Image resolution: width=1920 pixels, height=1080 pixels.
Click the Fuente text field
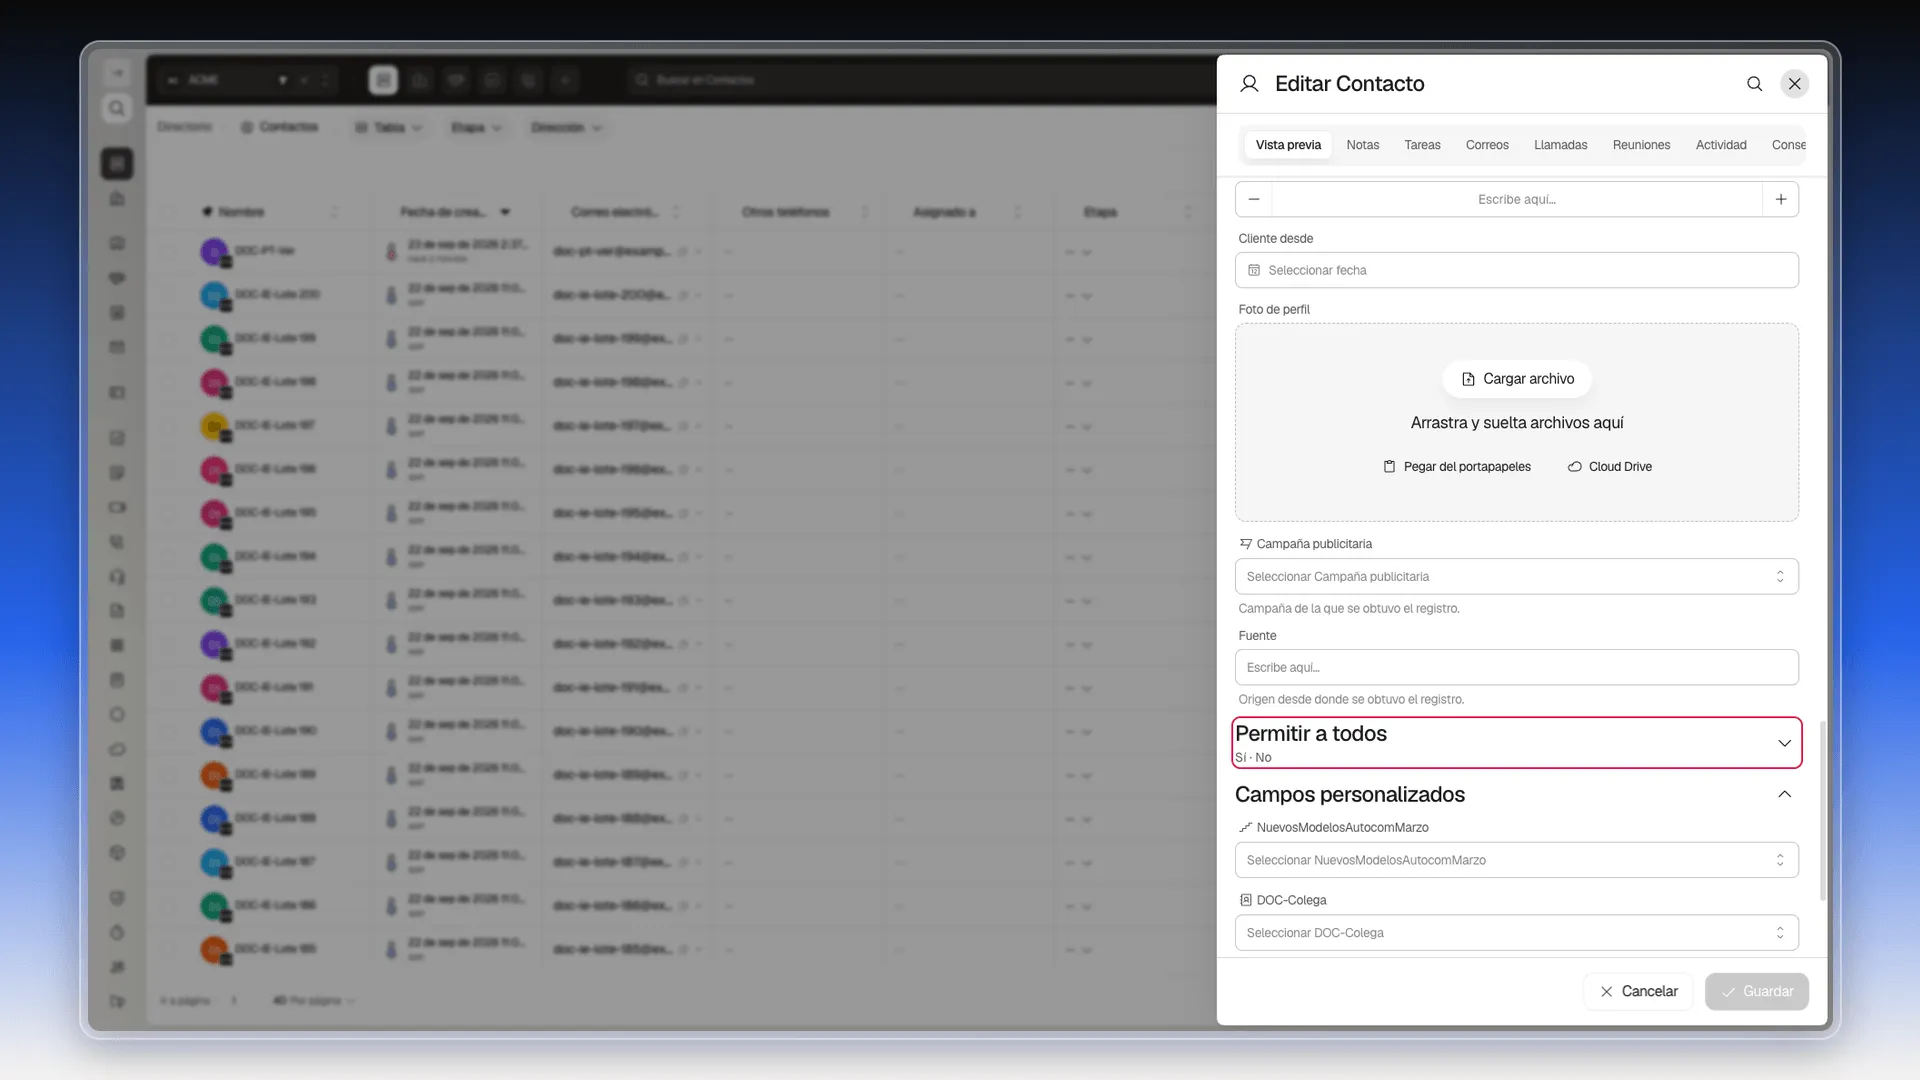[1516, 668]
